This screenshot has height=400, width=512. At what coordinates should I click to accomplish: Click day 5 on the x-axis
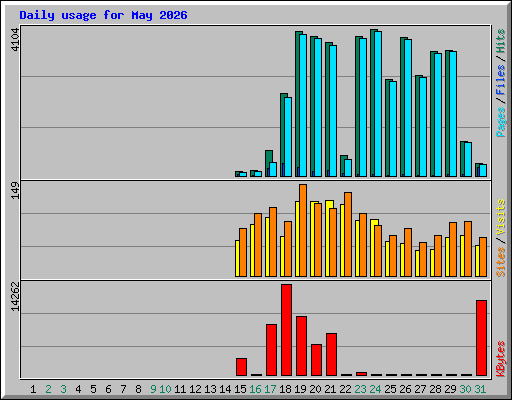[93, 389]
